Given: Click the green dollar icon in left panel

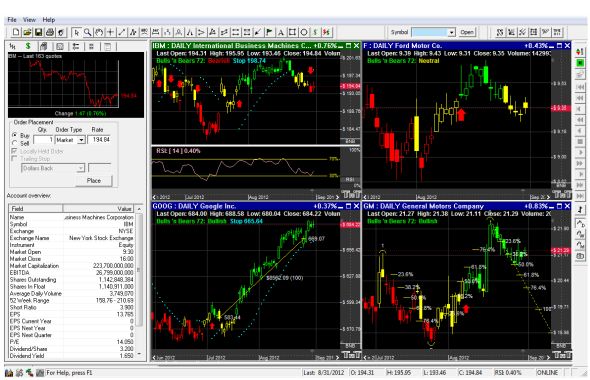Looking at the screenshot, I should [x=28, y=46].
